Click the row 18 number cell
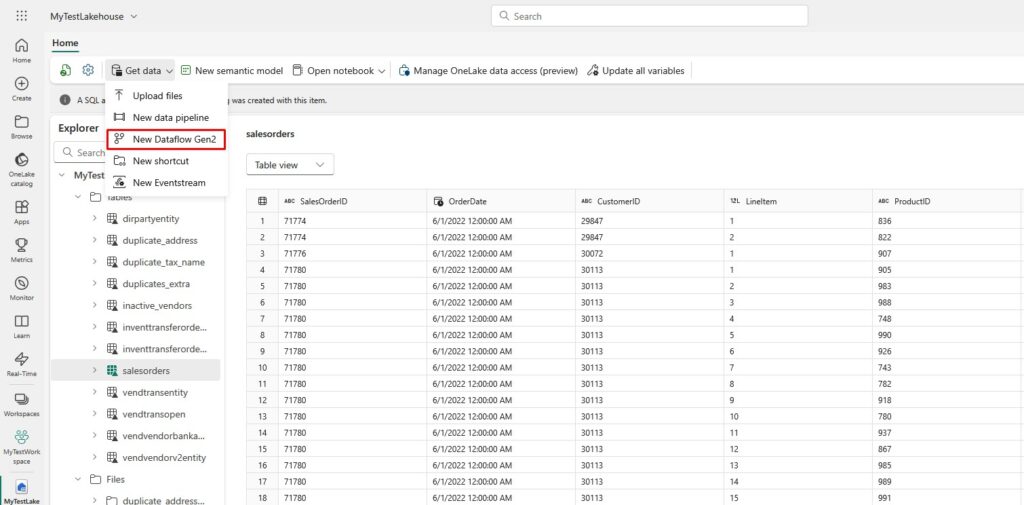This screenshot has width=1024, height=505. [x=262, y=498]
